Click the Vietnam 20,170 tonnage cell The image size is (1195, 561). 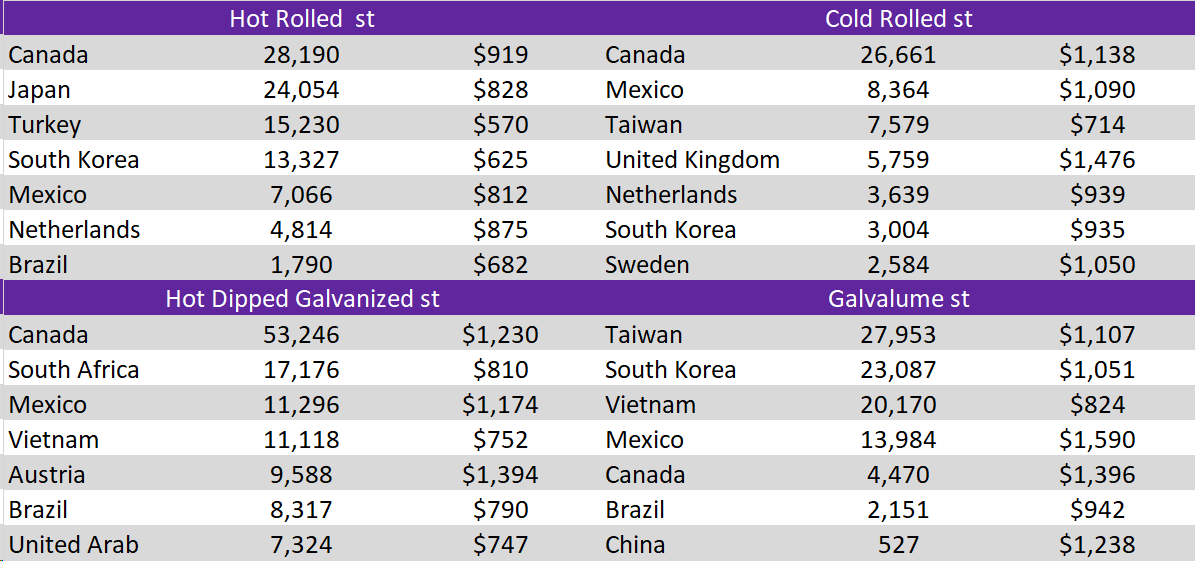[898, 405]
